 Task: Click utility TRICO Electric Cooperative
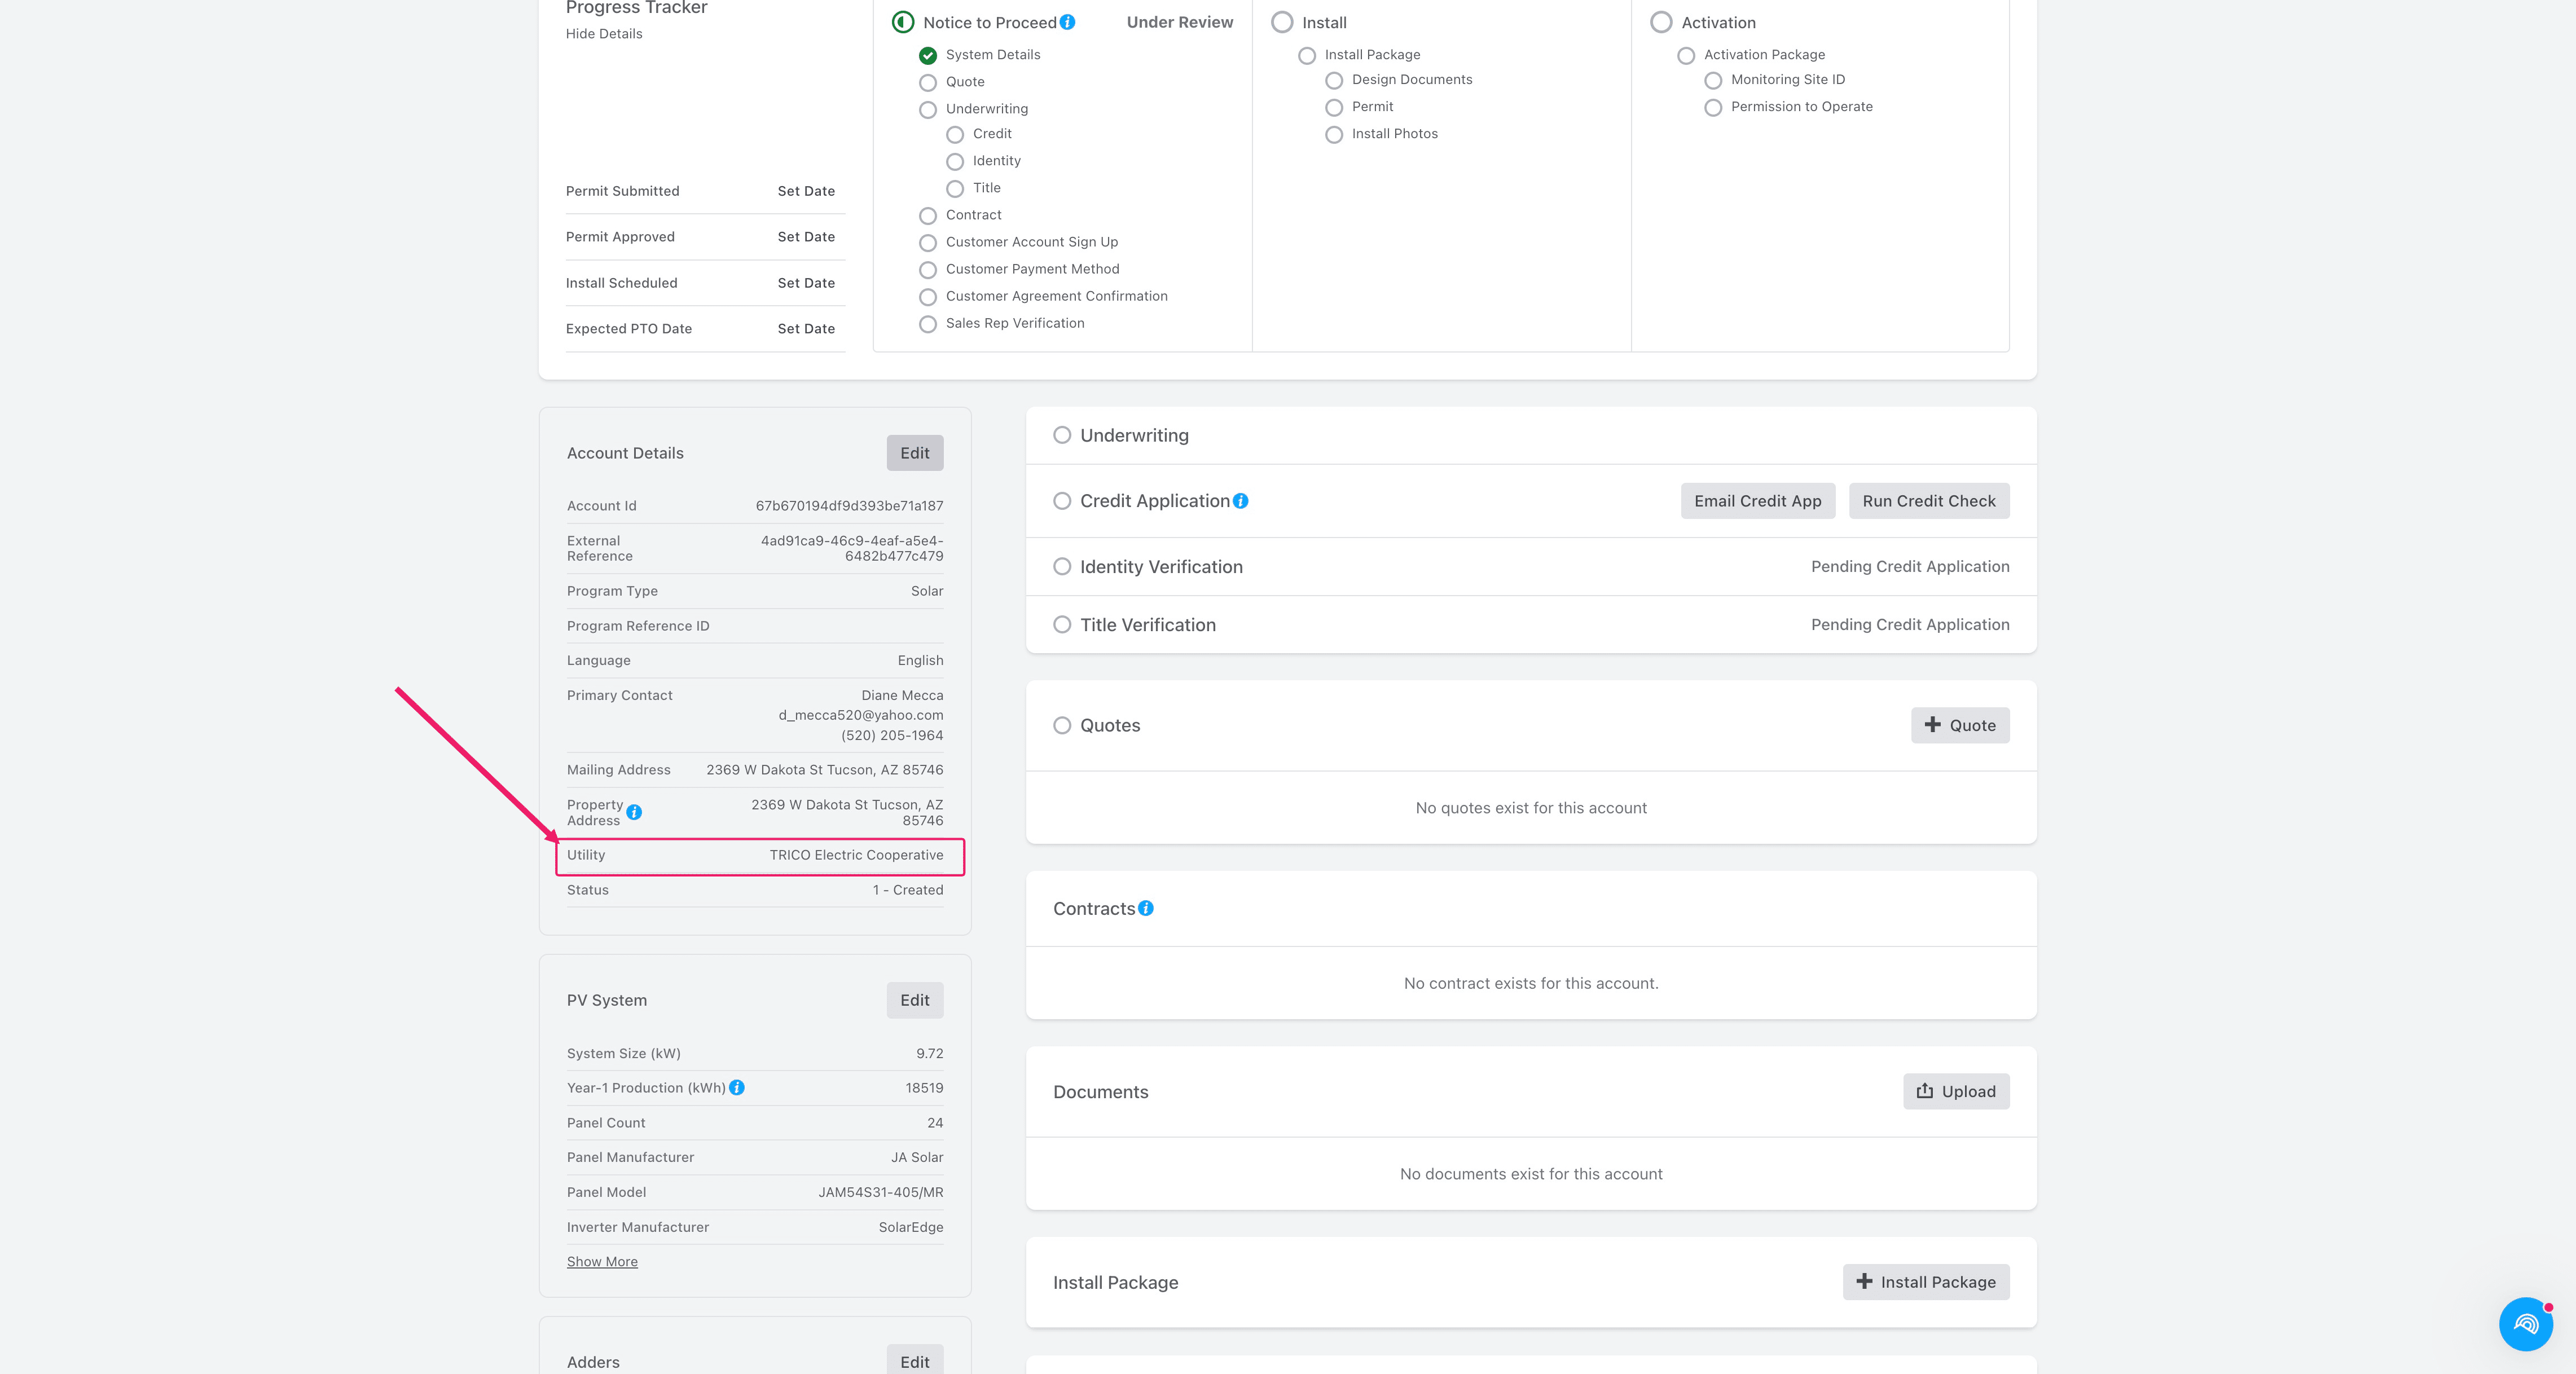856,855
